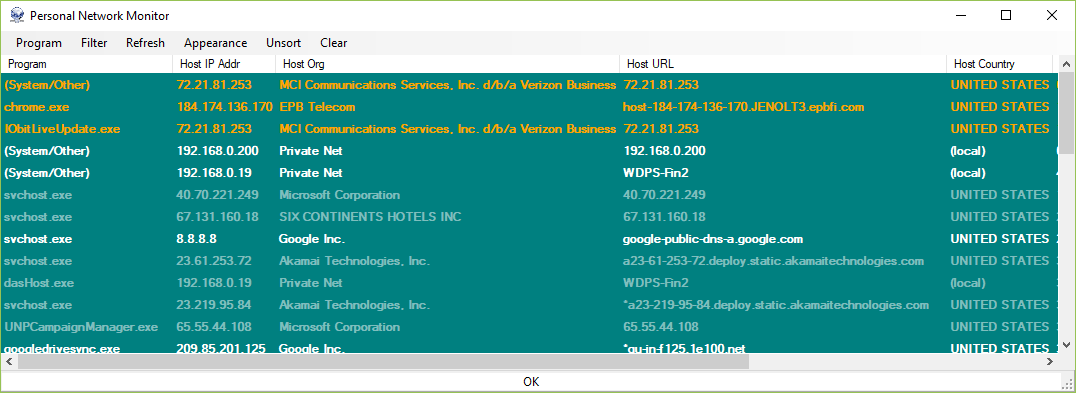
Task: Select the IObitLiveUpdate.exe row
Action: point(529,129)
